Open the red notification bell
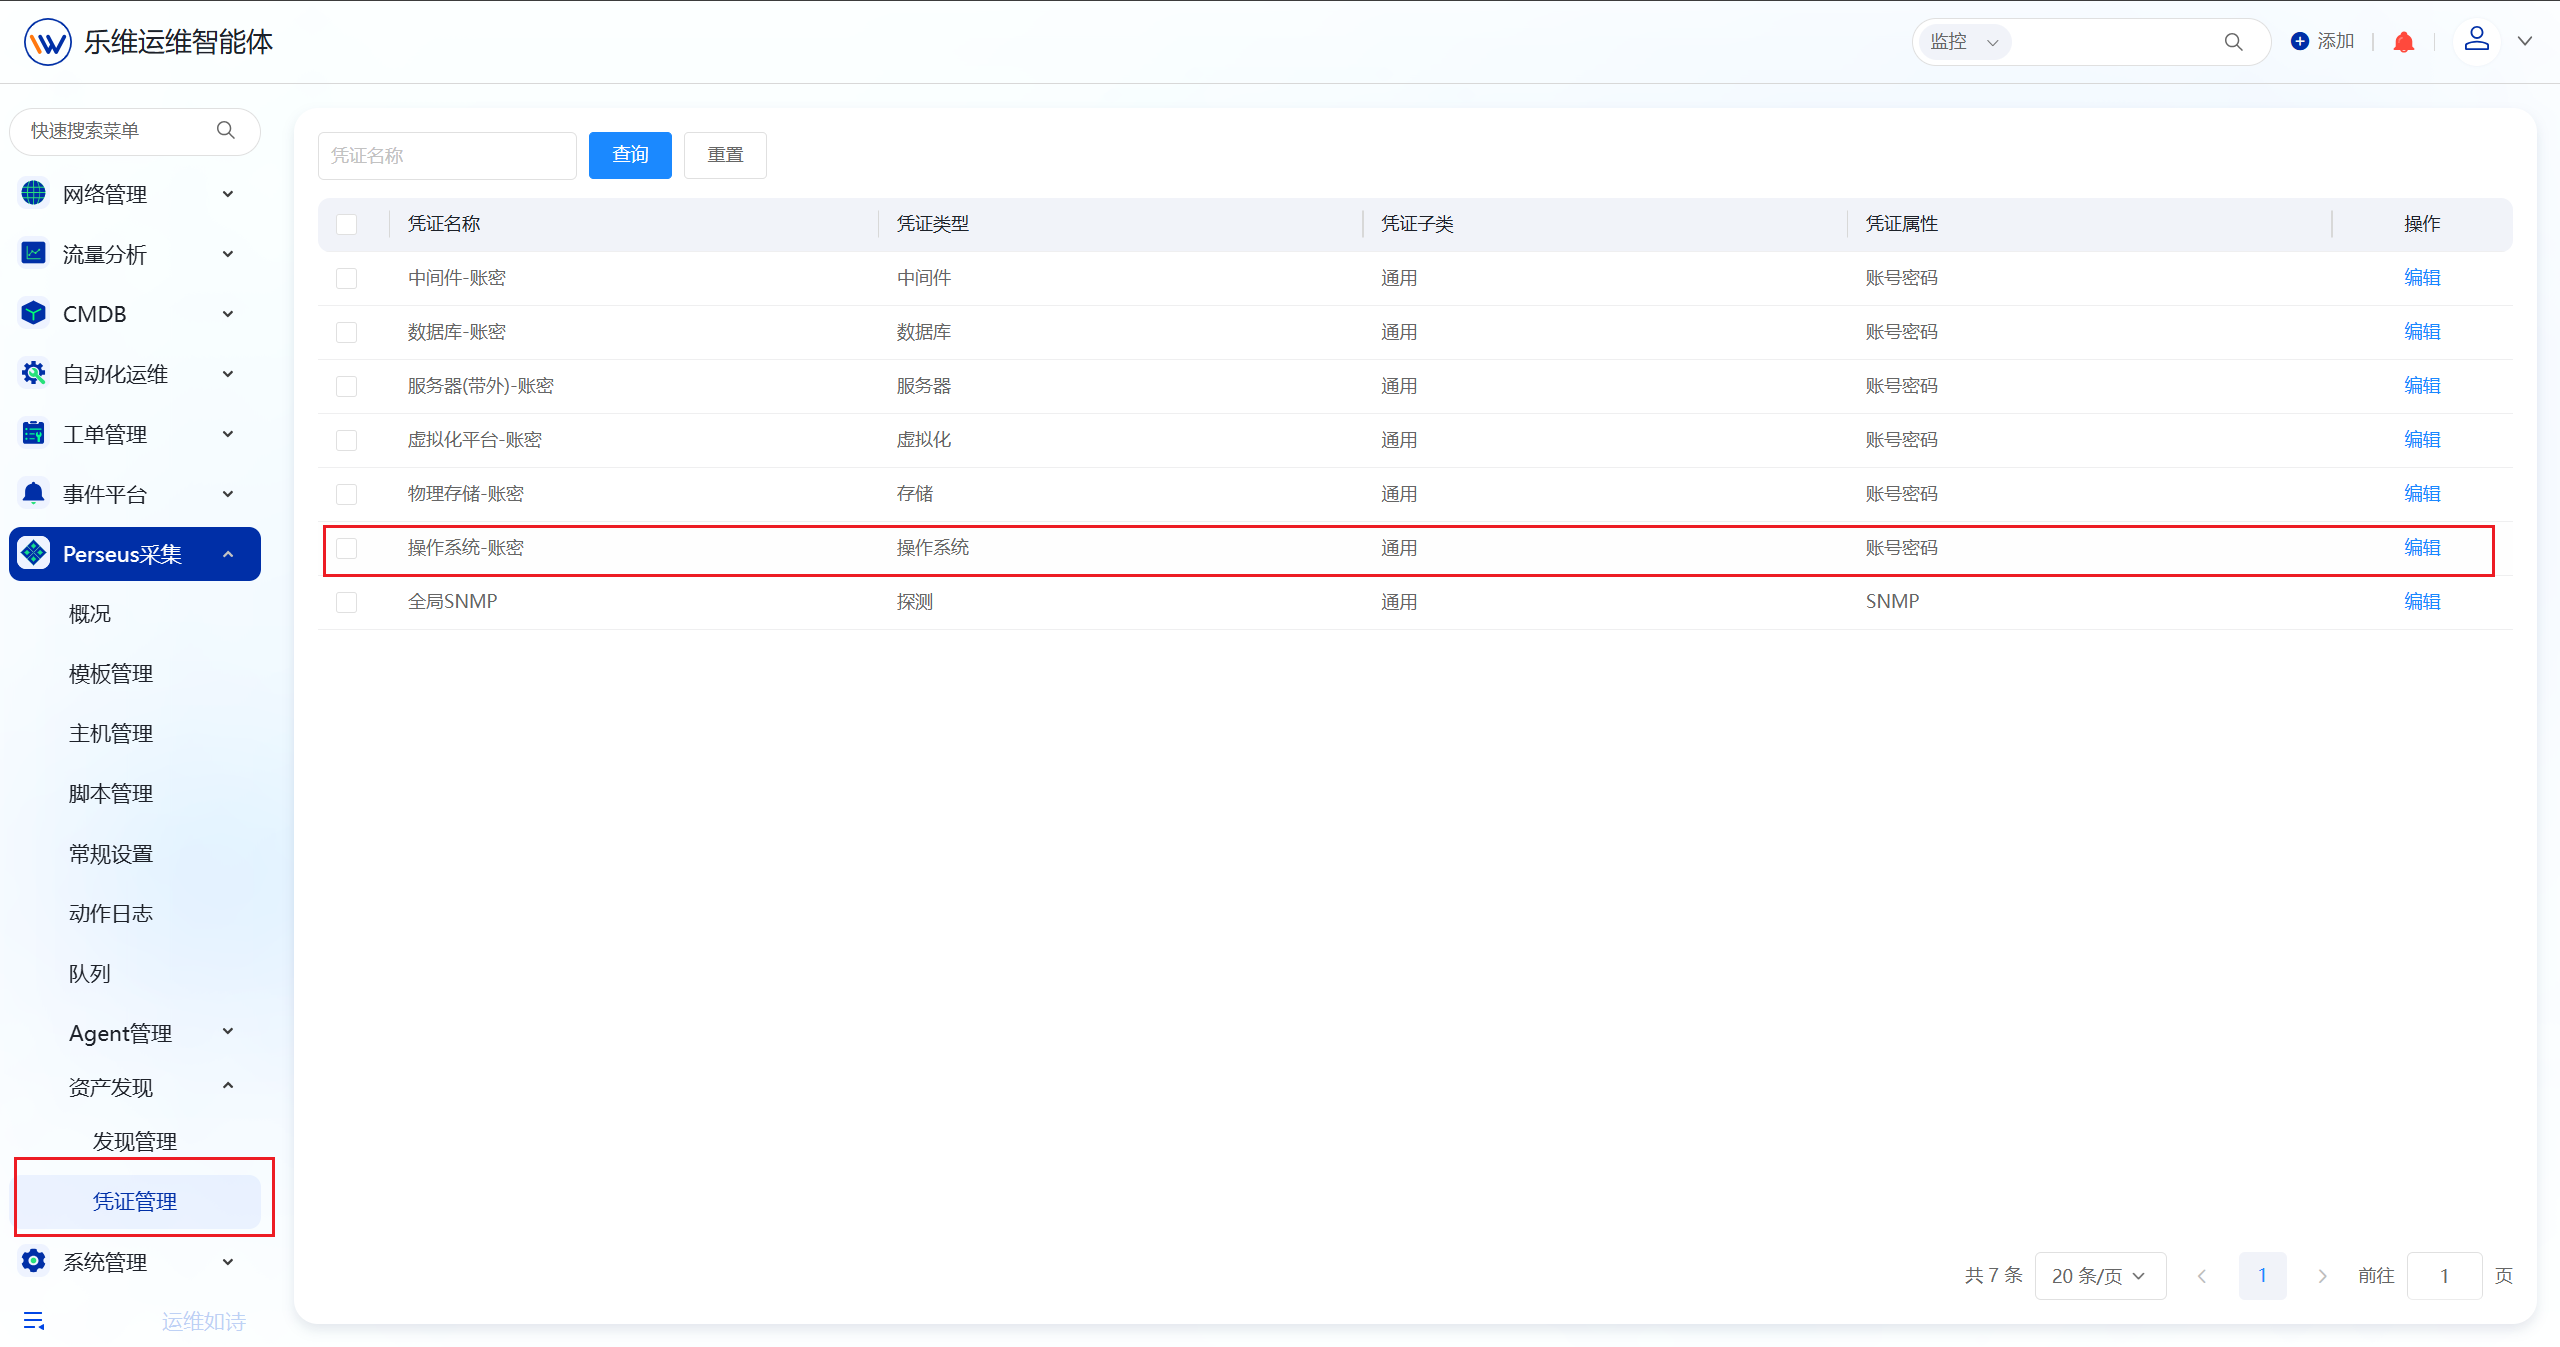Screen dimensions: 2560x1347 click(2404, 42)
